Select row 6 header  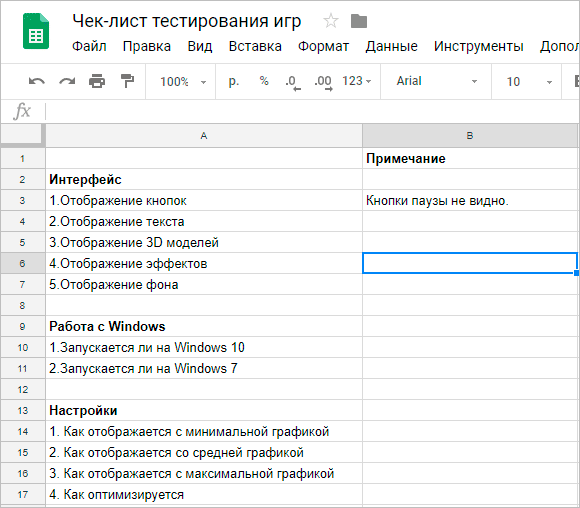[23, 263]
